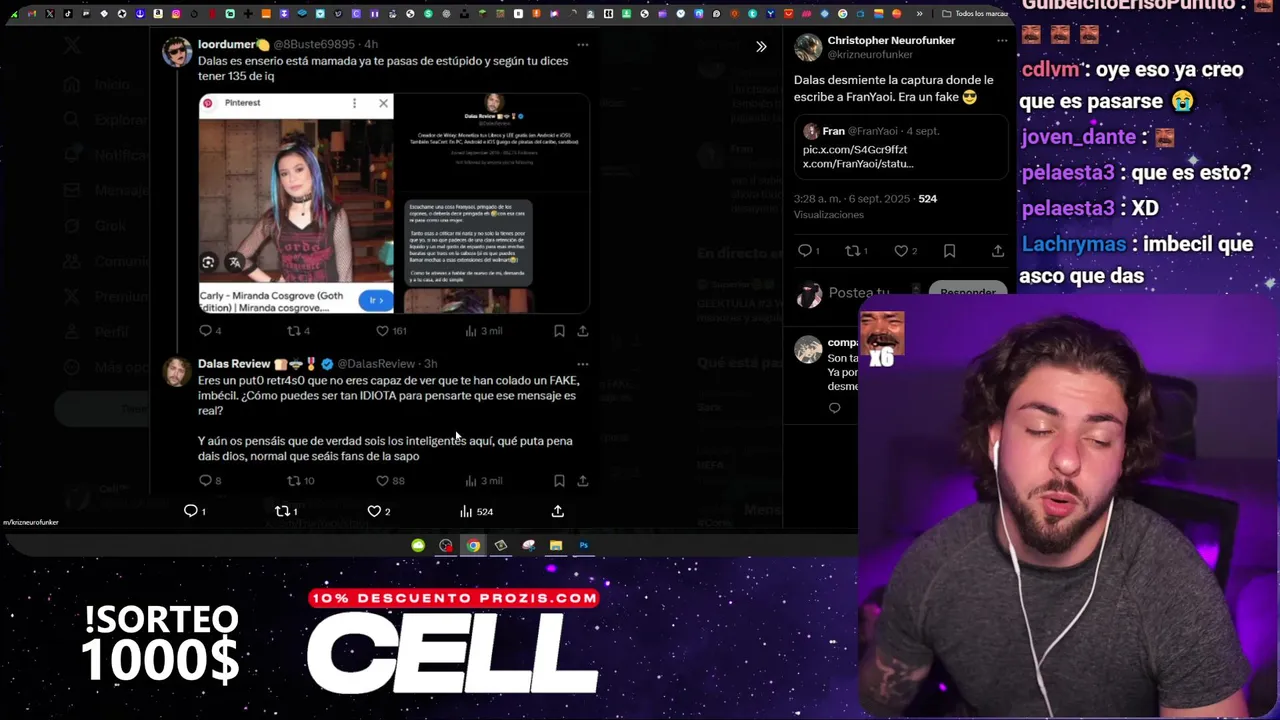Open post timestamp '3:28 a. m. · 6 sept. 2025'

(x=852, y=199)
